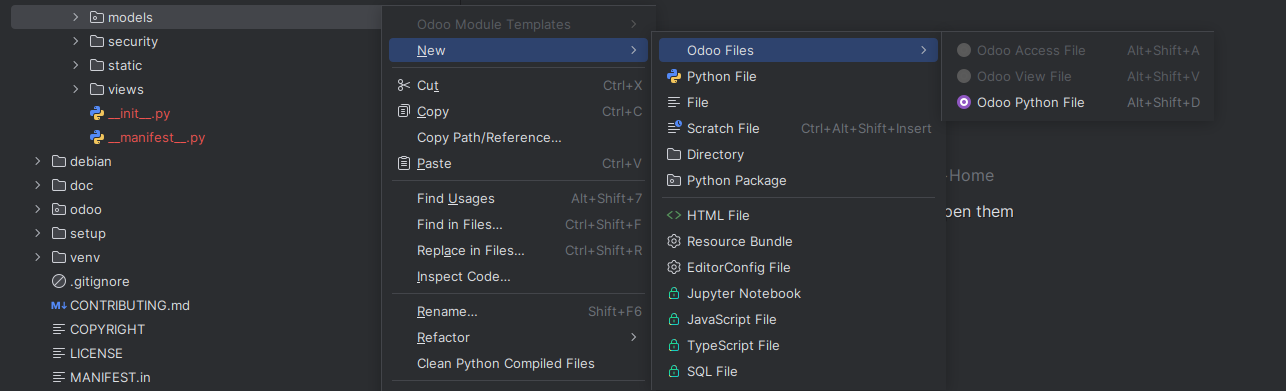Click the Odoo View File label
This screenshot has width=1286, height=391.
pos(1024,76)
